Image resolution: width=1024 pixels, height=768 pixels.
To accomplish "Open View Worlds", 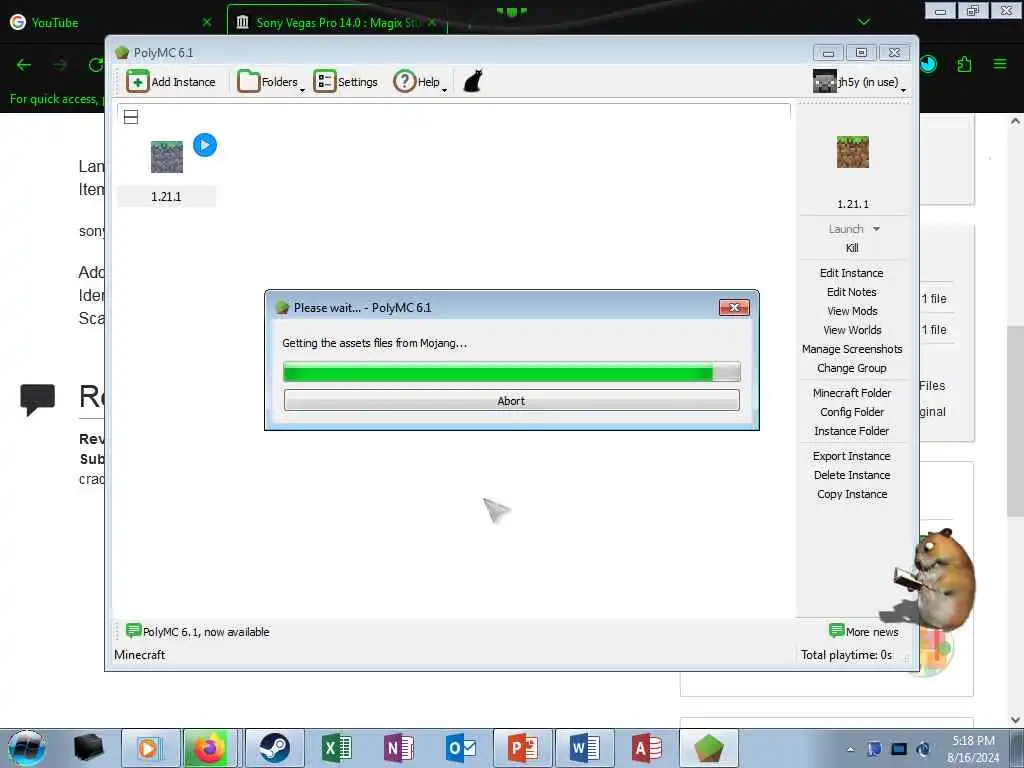I will pos(852,330).
